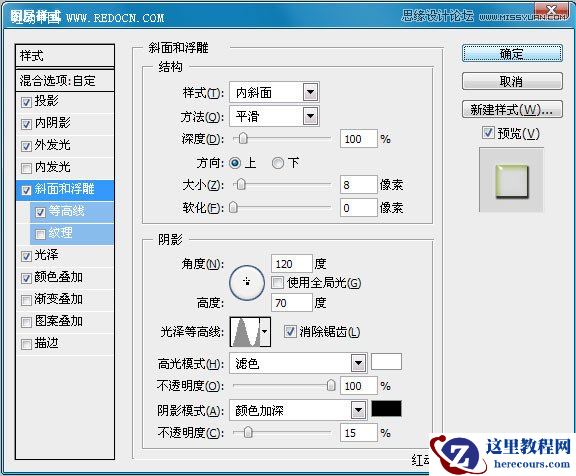Open the black shadow color swatch
The height and width of the screenshot is (476, 576).
click(386, 409)
